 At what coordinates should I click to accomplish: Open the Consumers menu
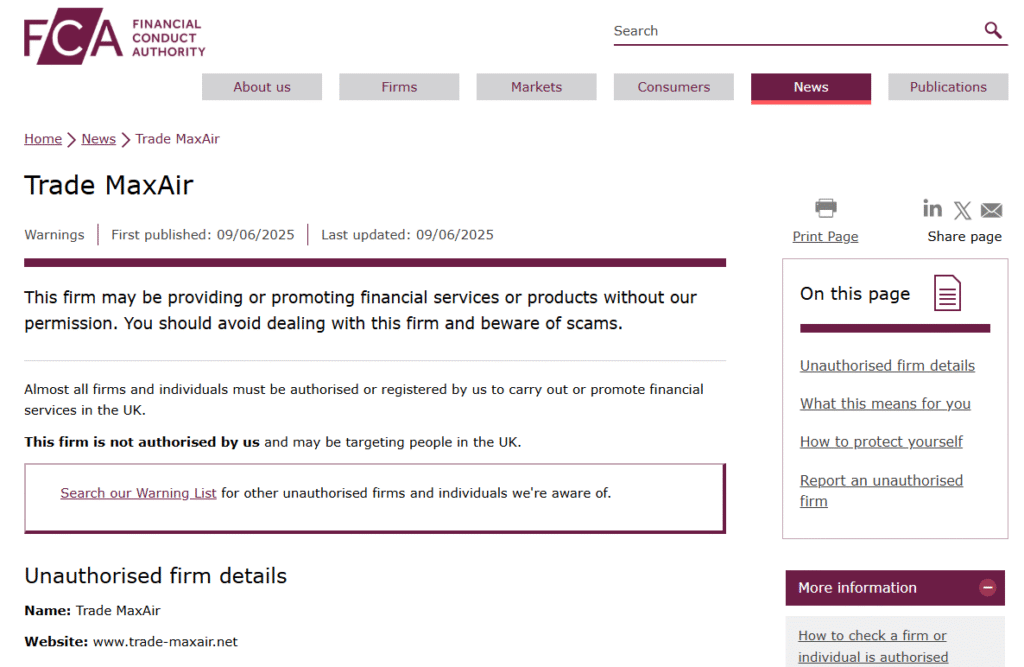pyautogui.click(x=673, y=87)
